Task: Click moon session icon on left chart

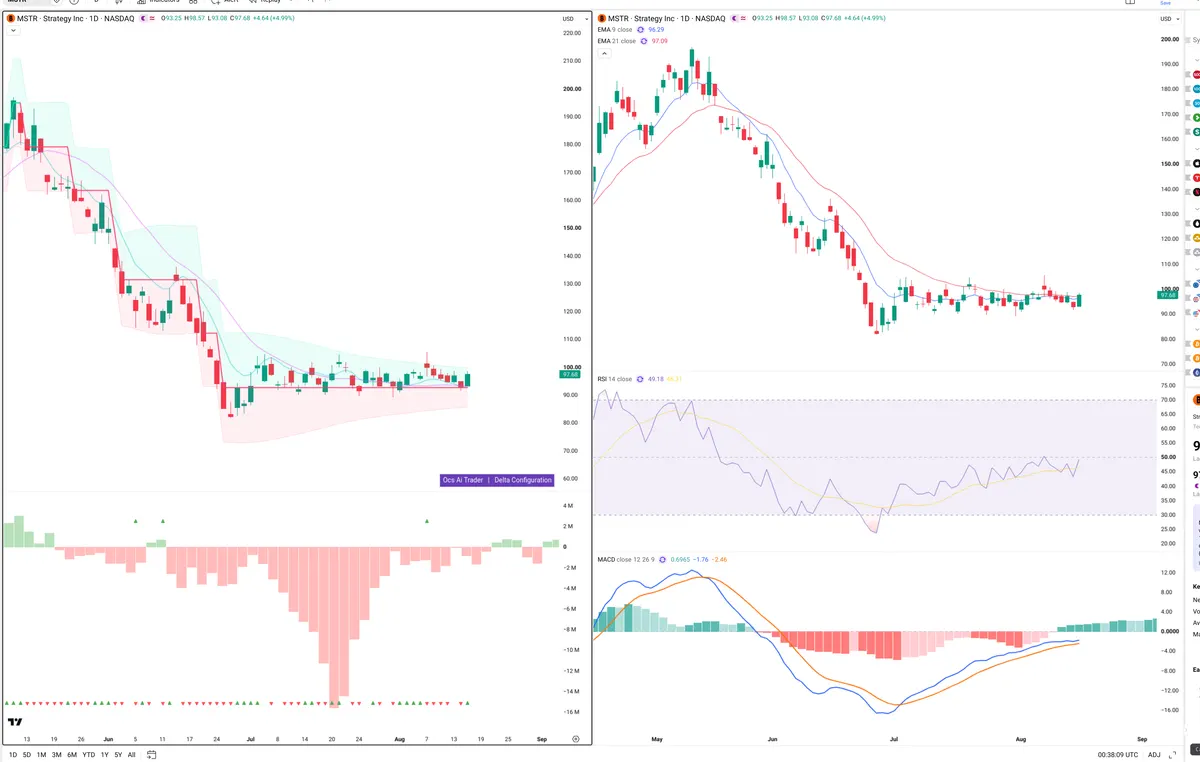Action: click(x=141, y=19)
